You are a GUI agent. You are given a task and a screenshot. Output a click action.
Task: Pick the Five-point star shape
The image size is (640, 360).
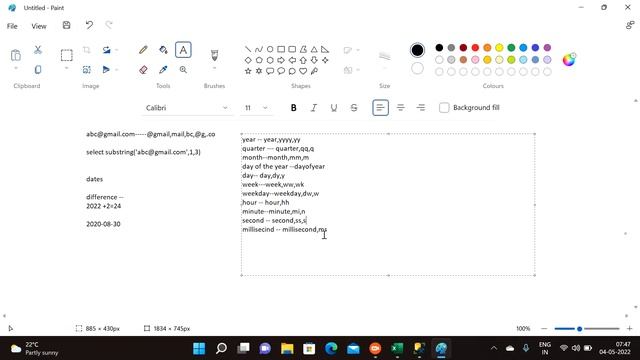point(248,71)
